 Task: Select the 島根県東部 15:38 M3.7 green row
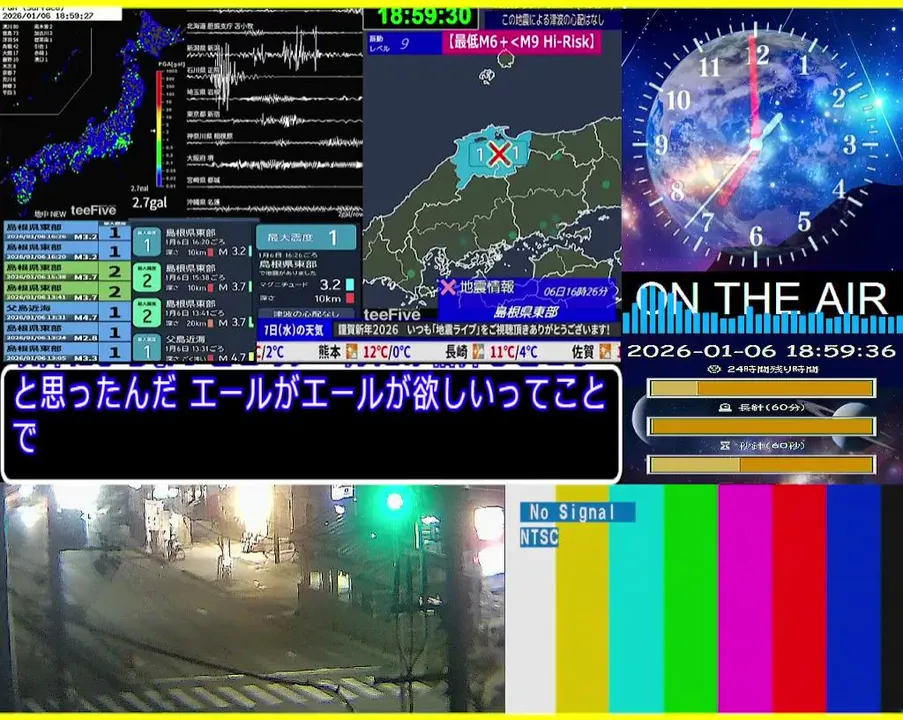tap(67, 271)
